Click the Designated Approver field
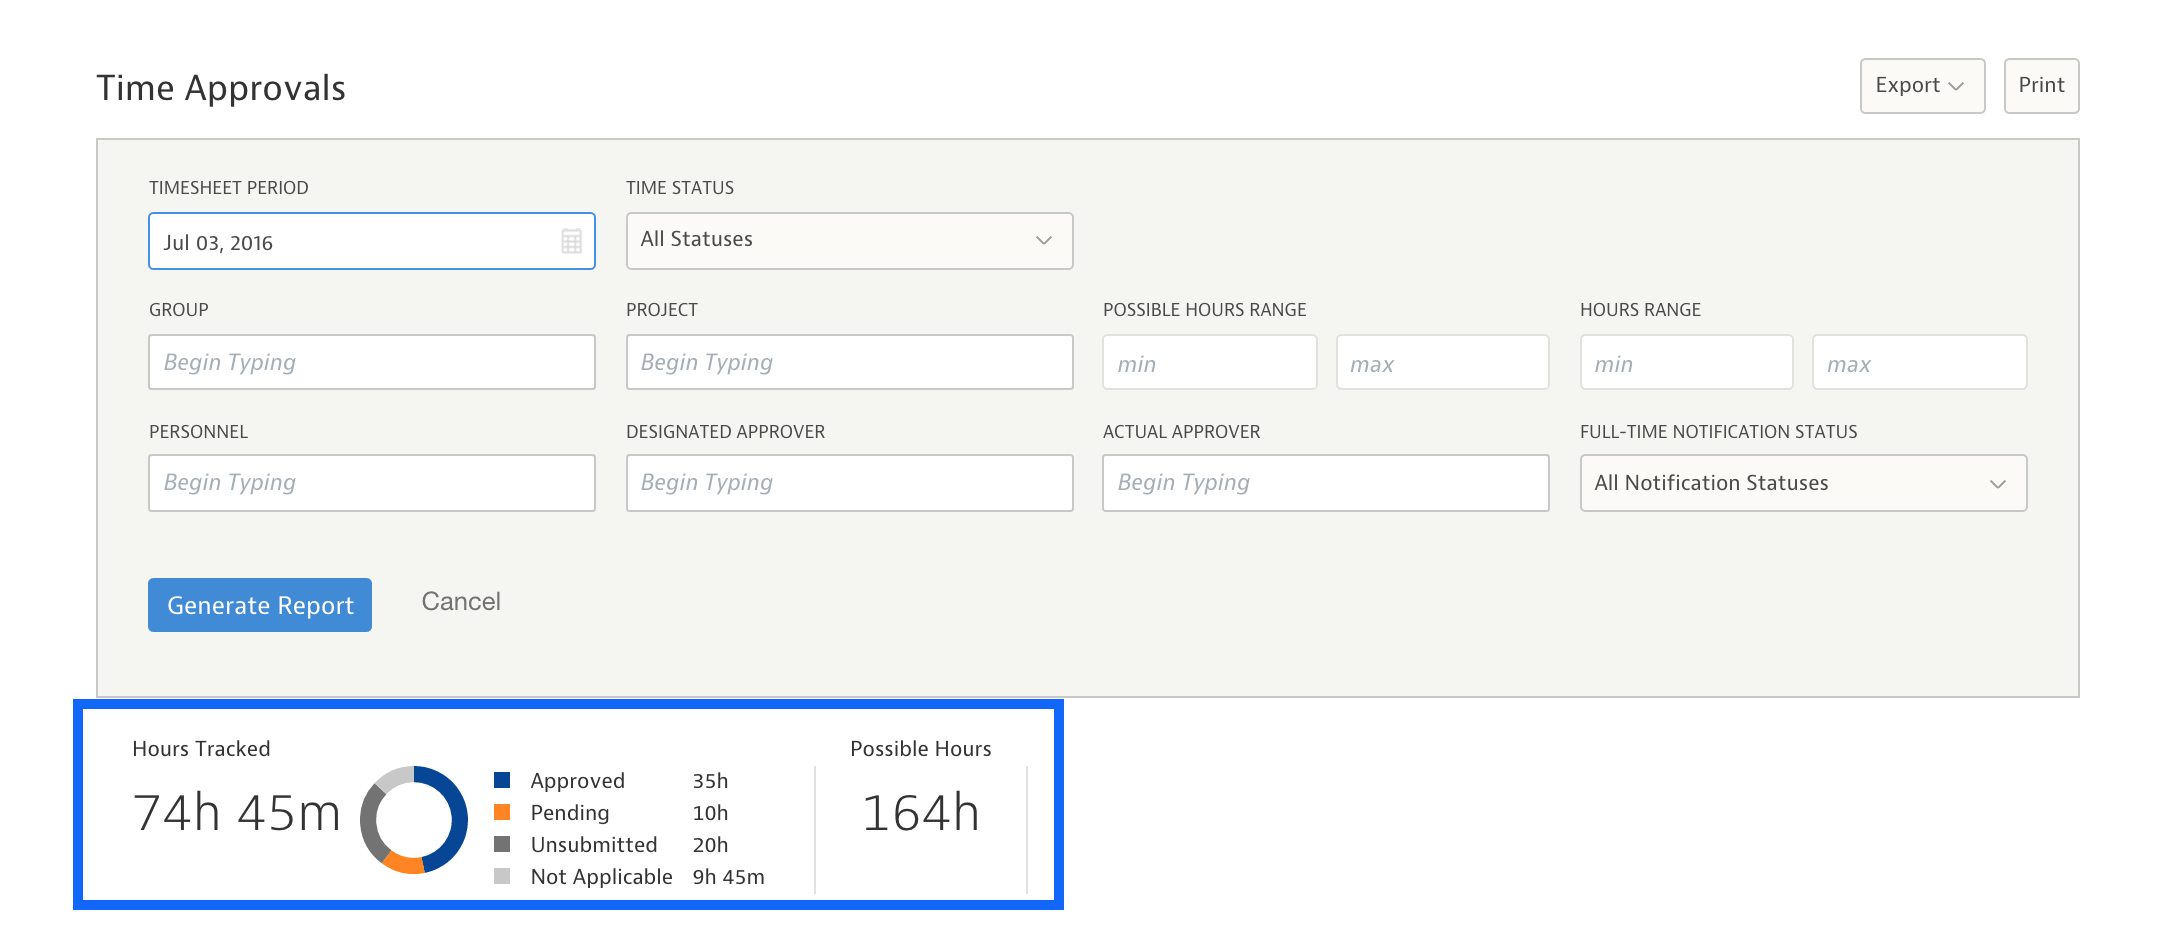Screen dimensions: 2164x930 click(x=849, y=483)
